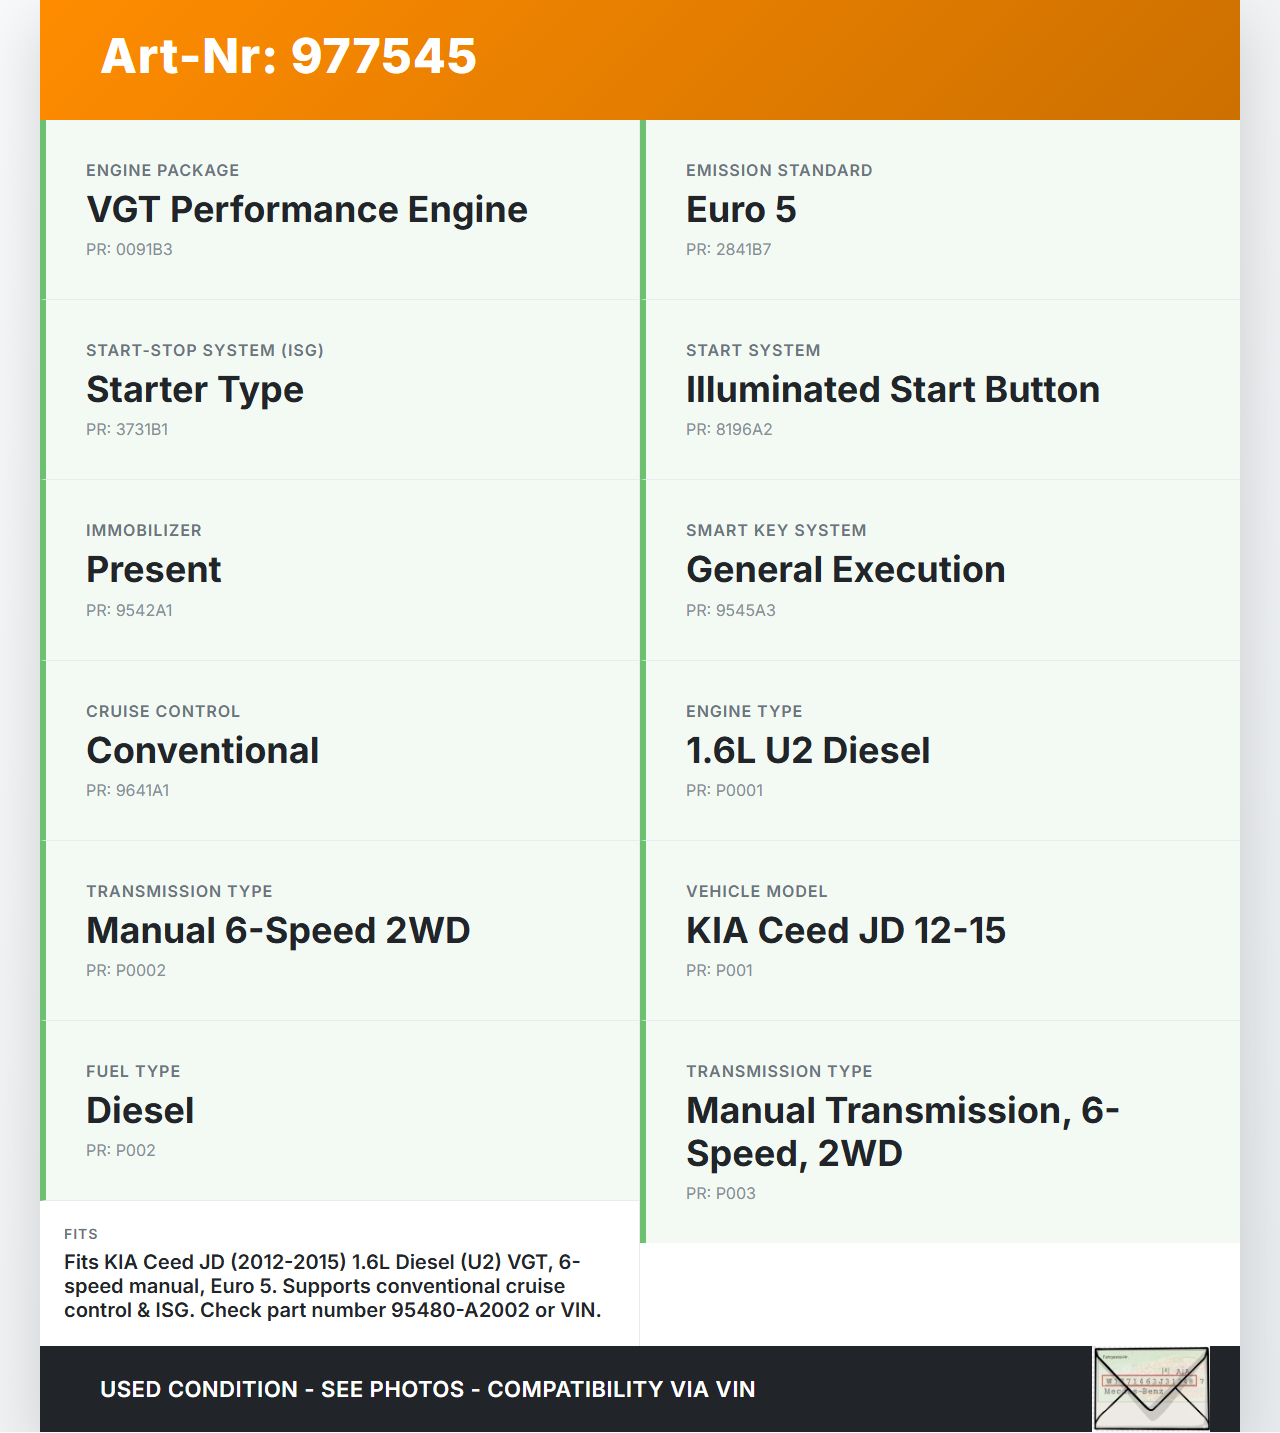Click the Starter Type start-stop card

[x=342, y=389]
